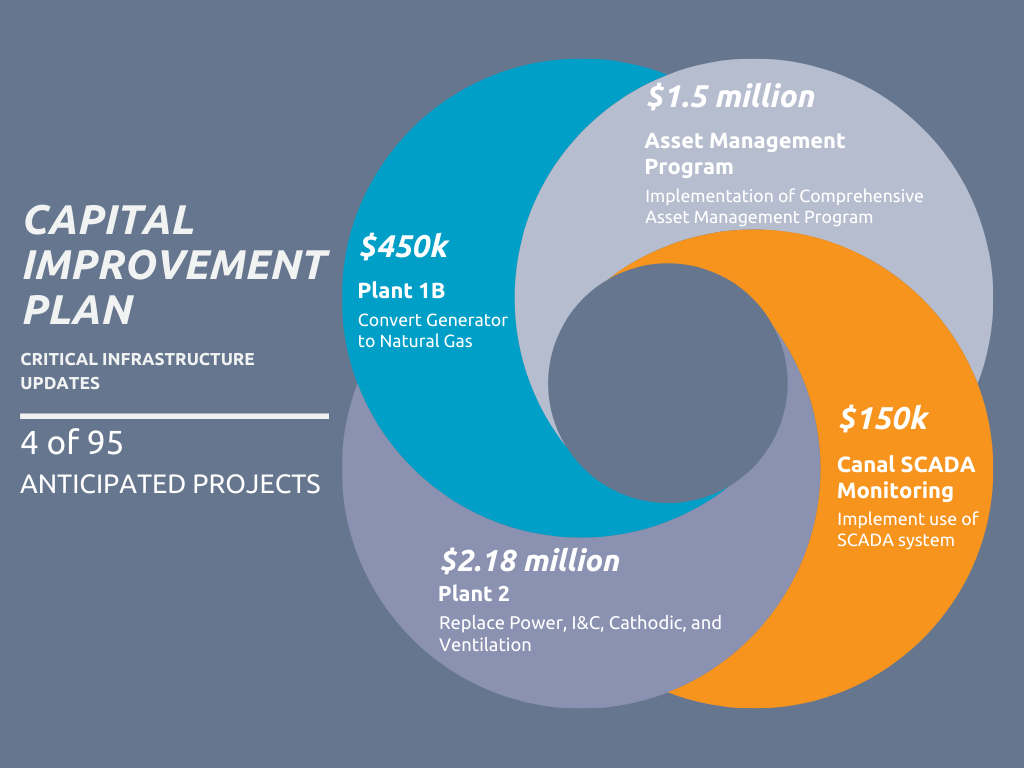Click the Capital Improvement Plan title
The height and width of the screenshot is (768, 1024).
pos(174,265)
